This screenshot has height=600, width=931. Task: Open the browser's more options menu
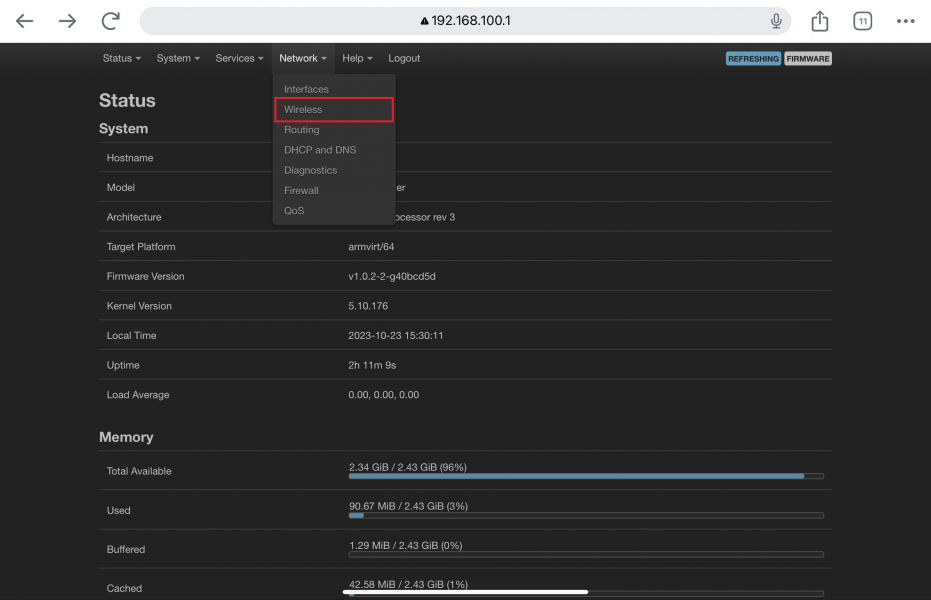[x=905, y=20]
